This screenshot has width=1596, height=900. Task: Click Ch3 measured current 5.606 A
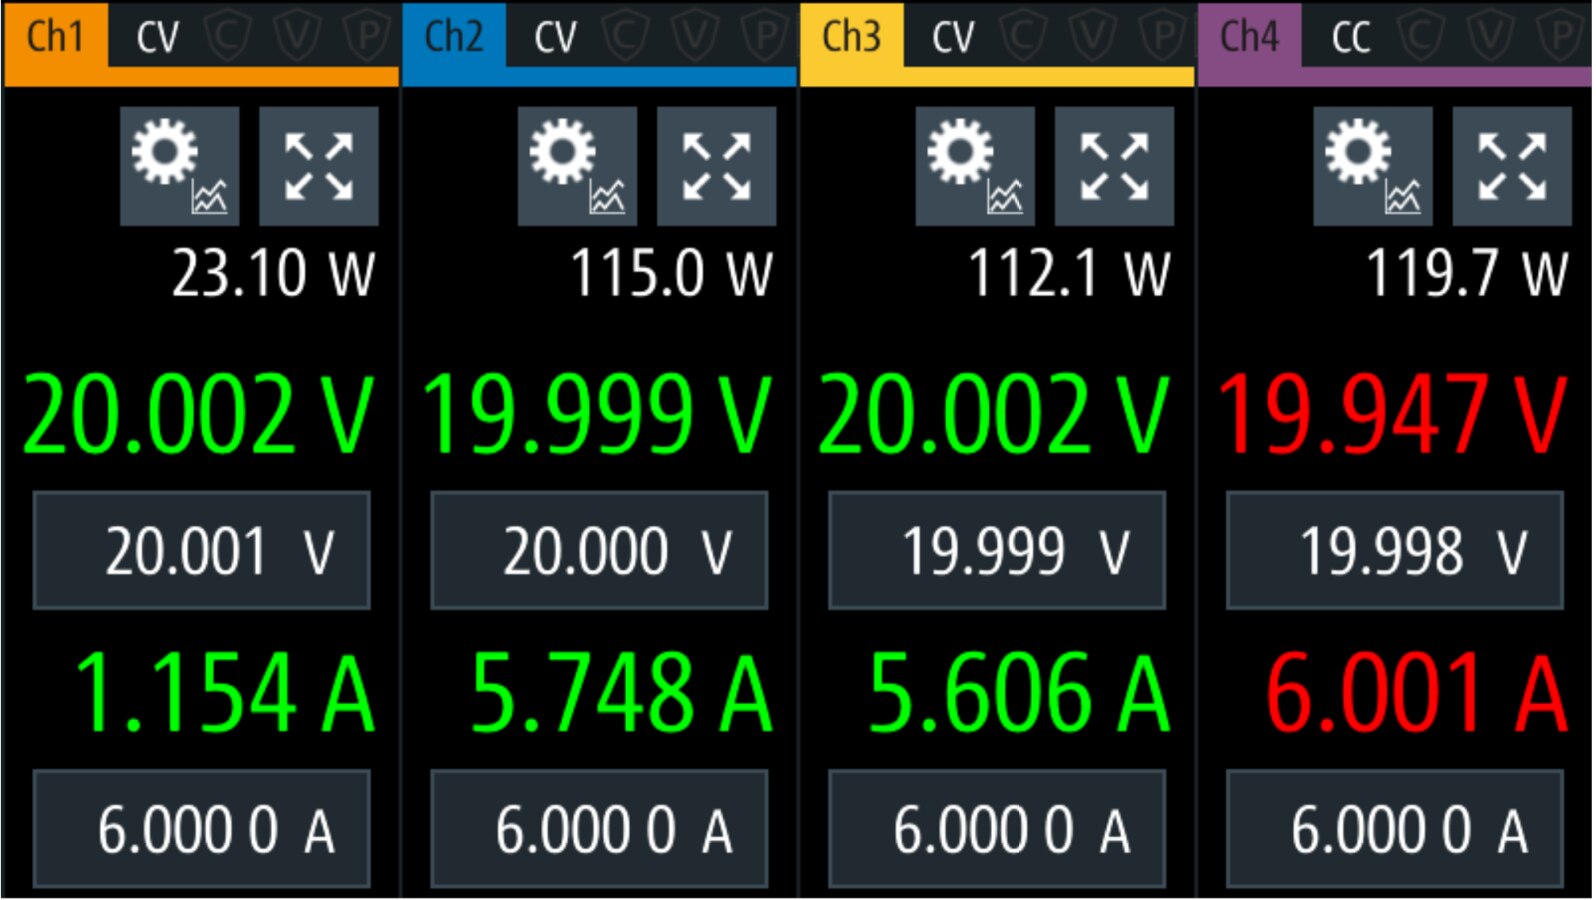pos(1019,692)
